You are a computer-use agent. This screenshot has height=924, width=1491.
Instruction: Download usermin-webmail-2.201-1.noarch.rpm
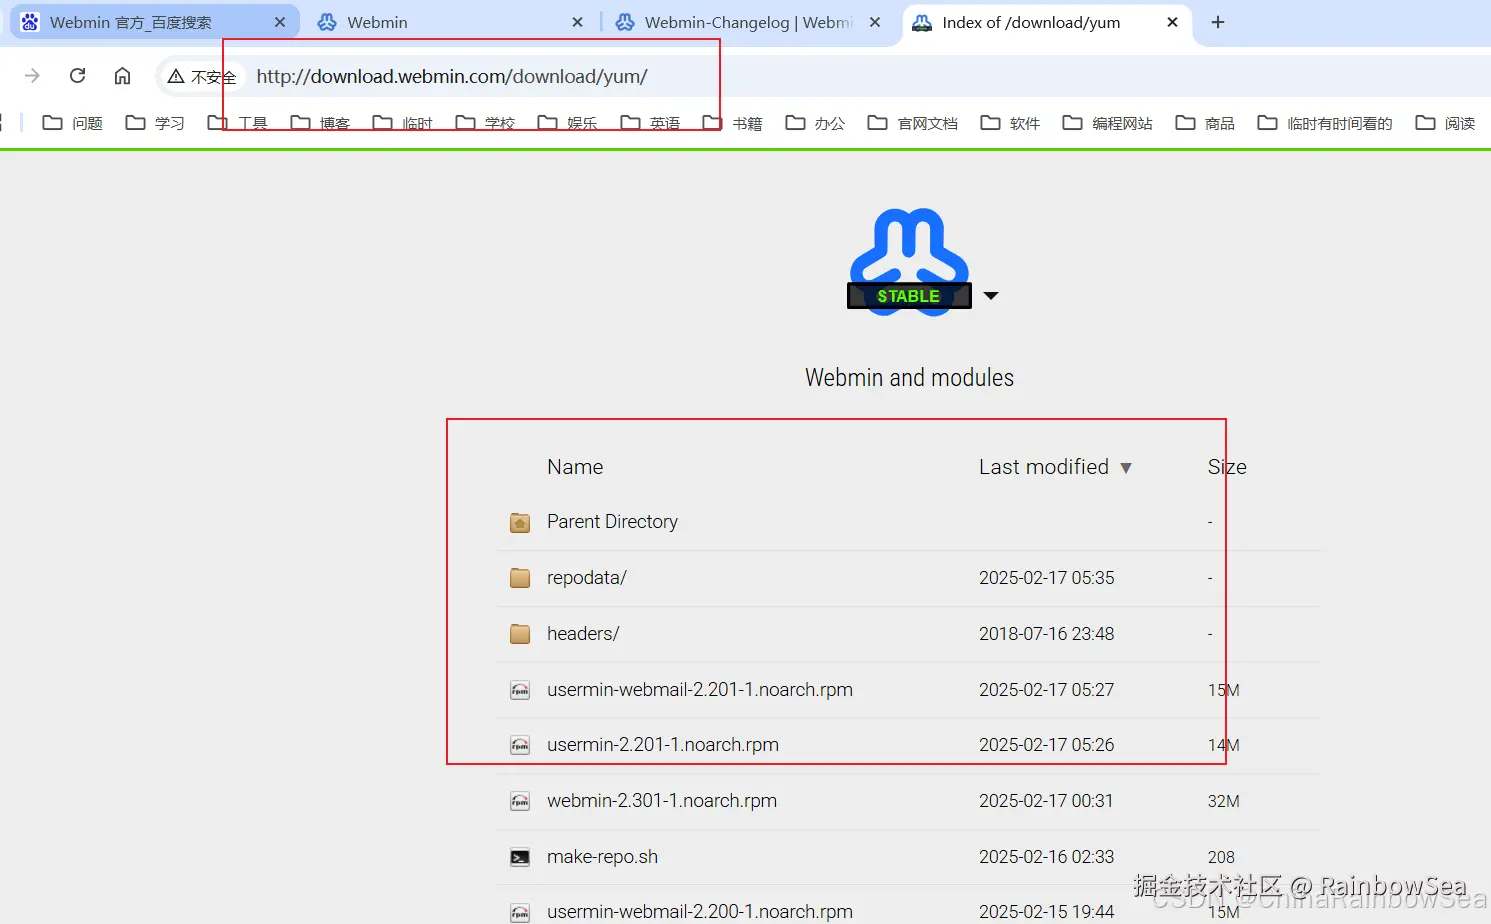(x=700, y=690)
